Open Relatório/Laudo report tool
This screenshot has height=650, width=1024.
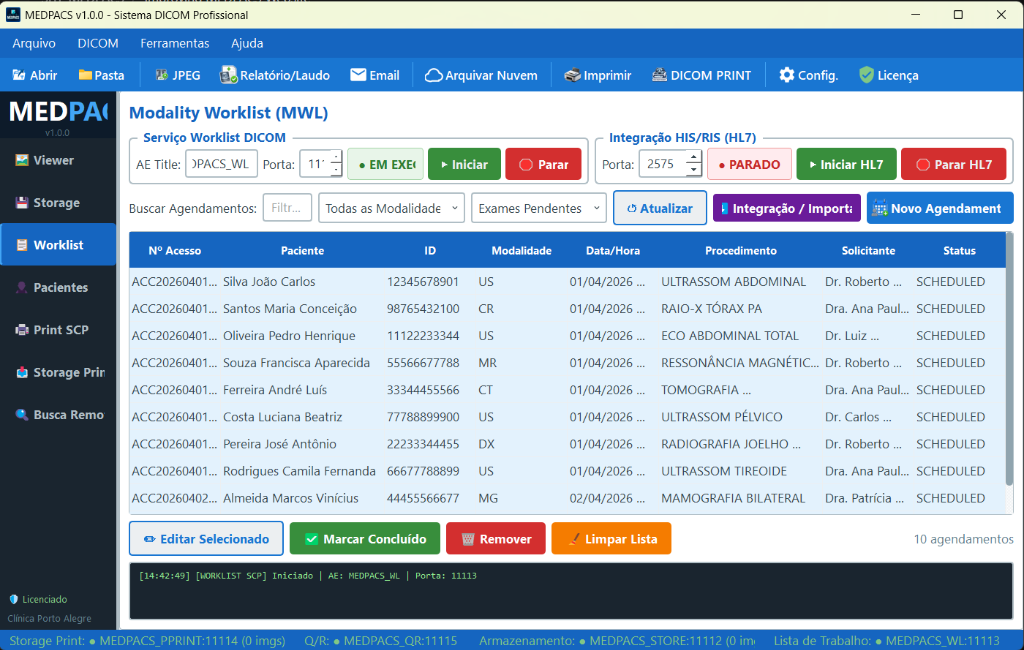274,75
